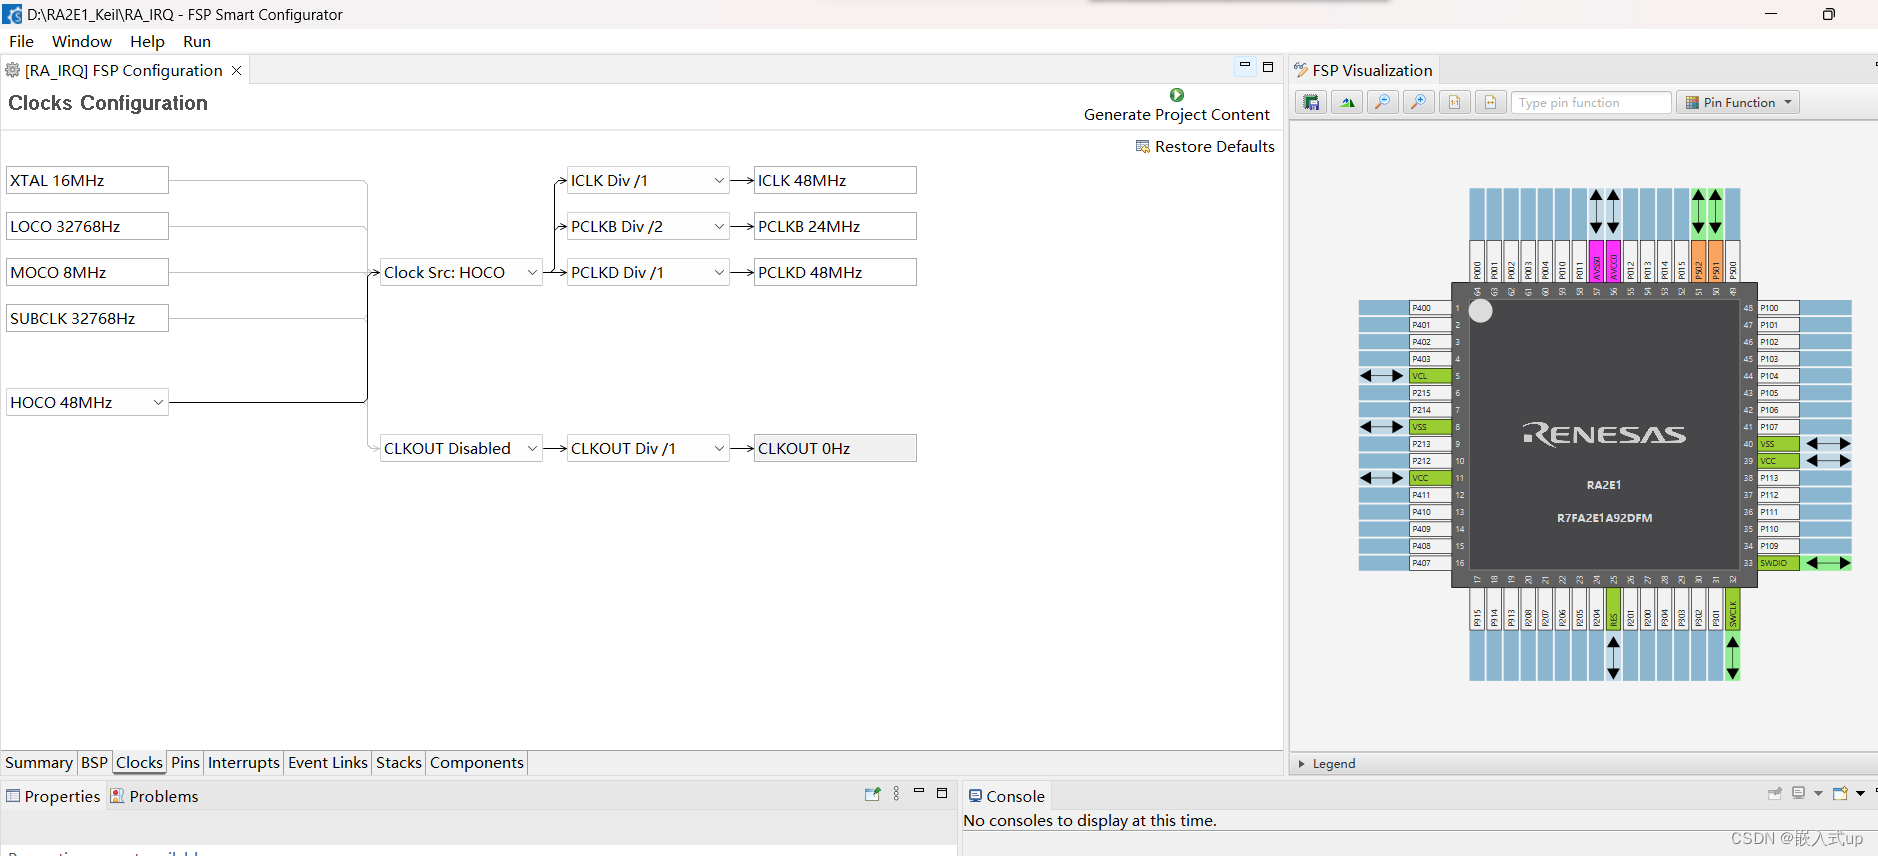Click the RES pin on chip bottom
Screen dimensions: 1878x856
1613,609
